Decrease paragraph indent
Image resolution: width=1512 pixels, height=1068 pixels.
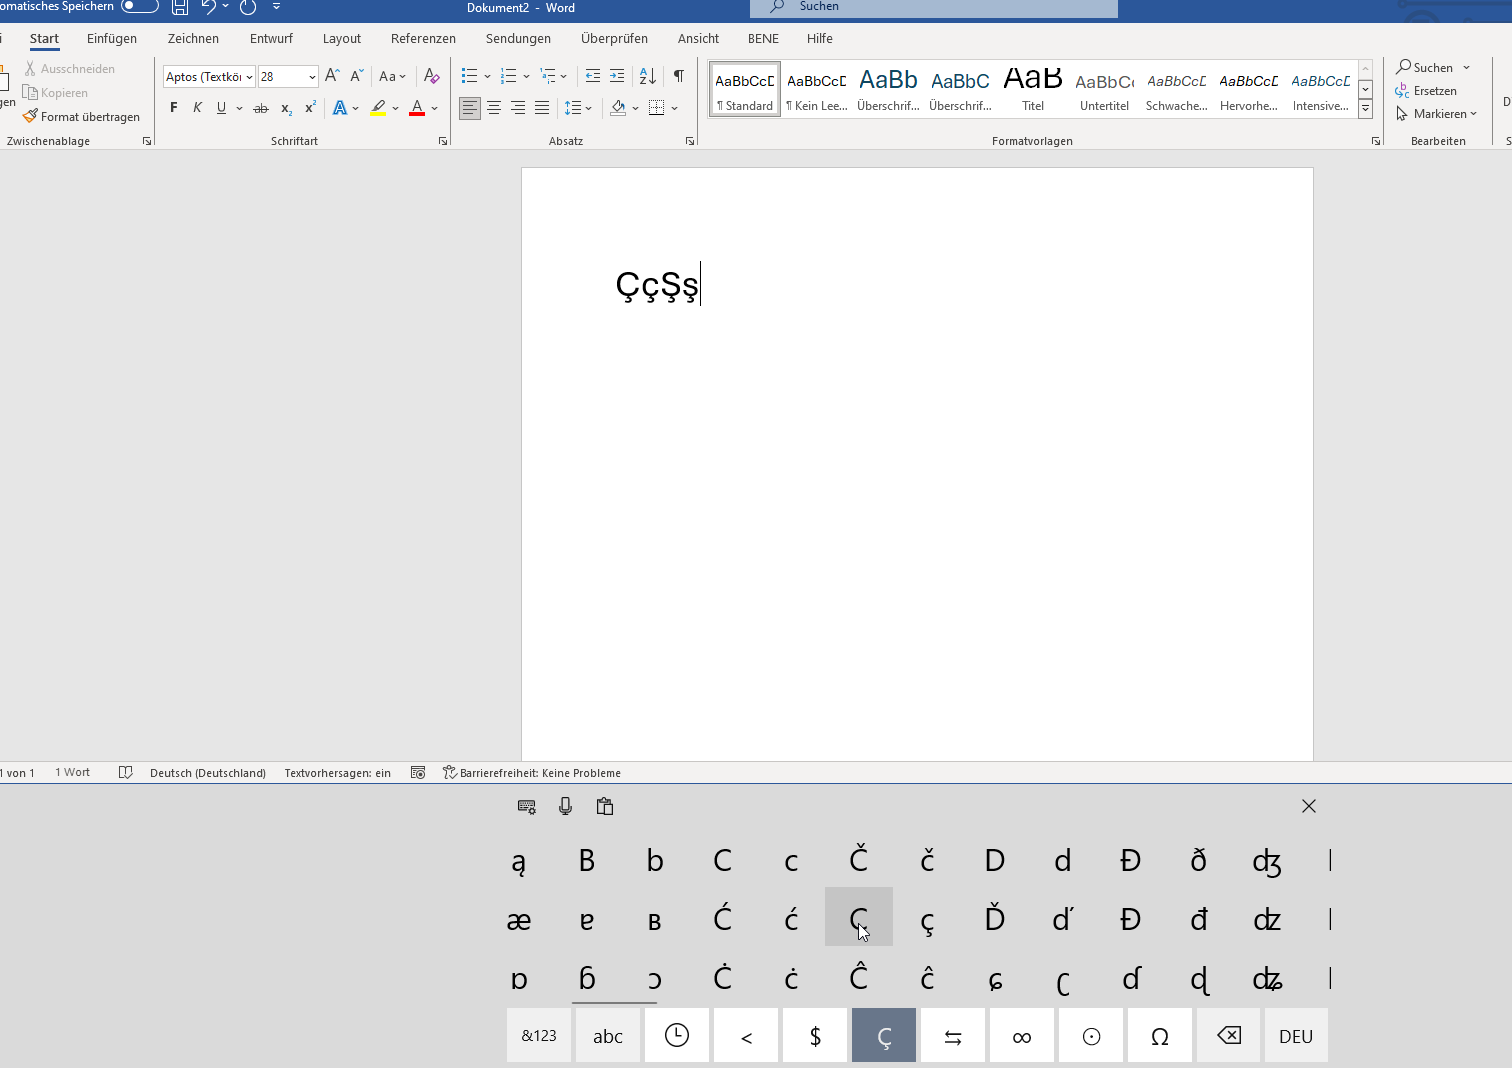tap(593, 76)
